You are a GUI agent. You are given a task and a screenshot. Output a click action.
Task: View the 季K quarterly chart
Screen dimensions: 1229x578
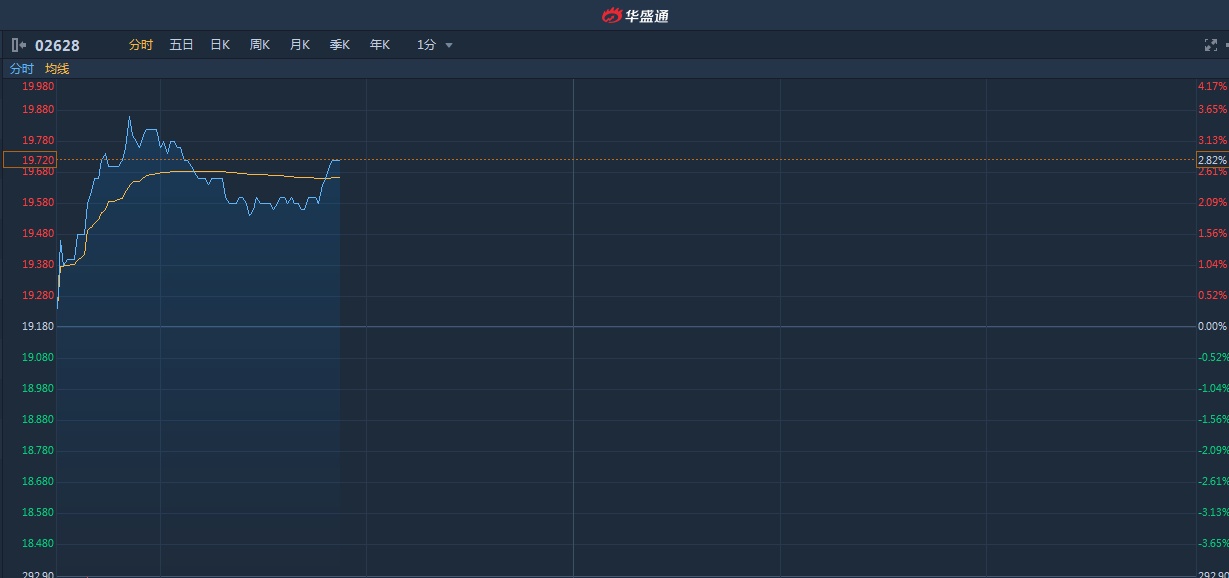tap(340, 45)
